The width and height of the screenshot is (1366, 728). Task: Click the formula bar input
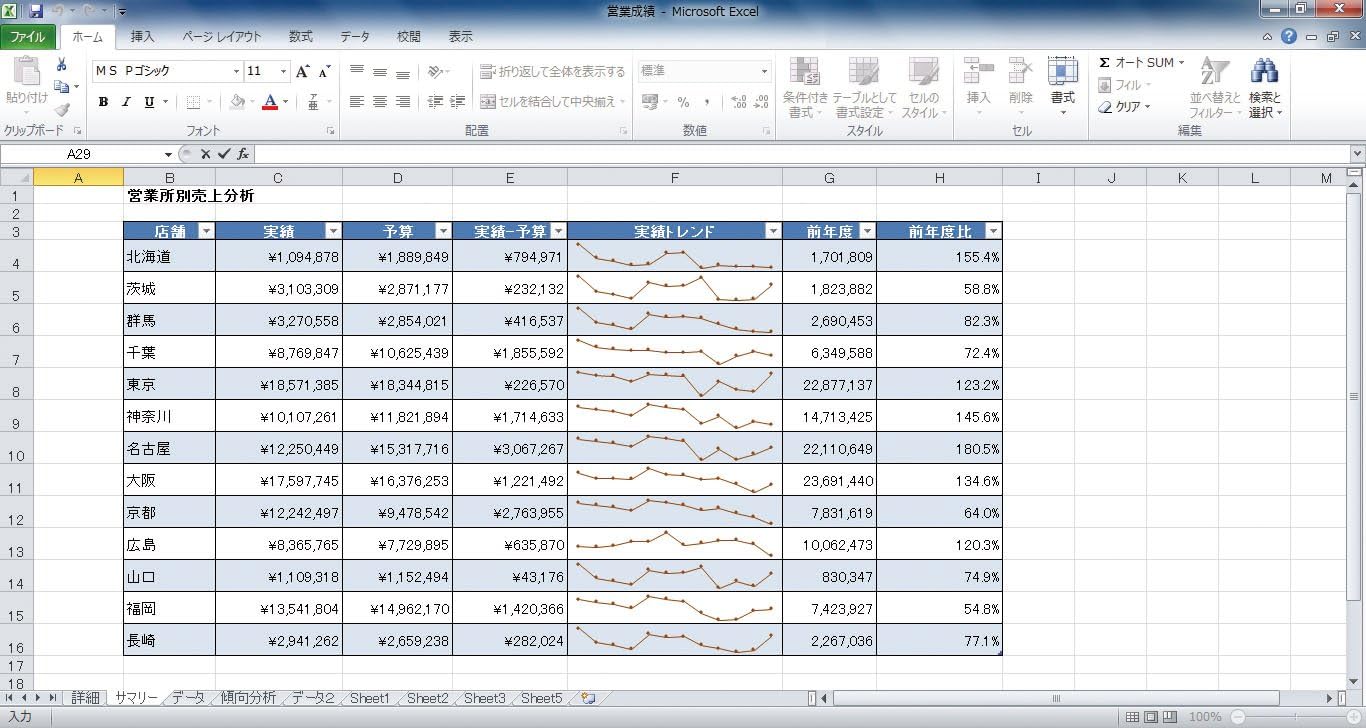(801, 154)
